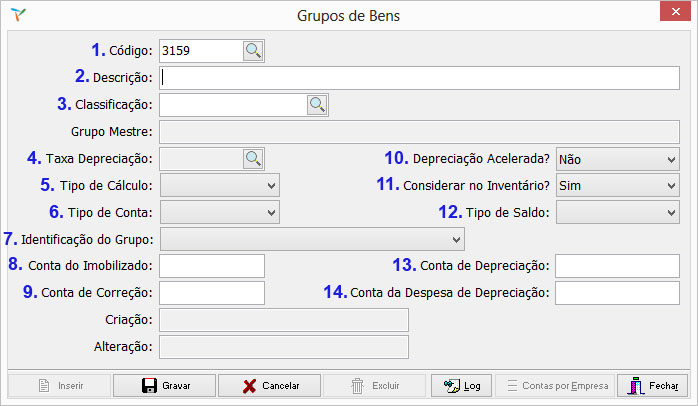This screenshot has height=406, width=698.
Task: Close the Grupos de Bens window
Action: 675,12
